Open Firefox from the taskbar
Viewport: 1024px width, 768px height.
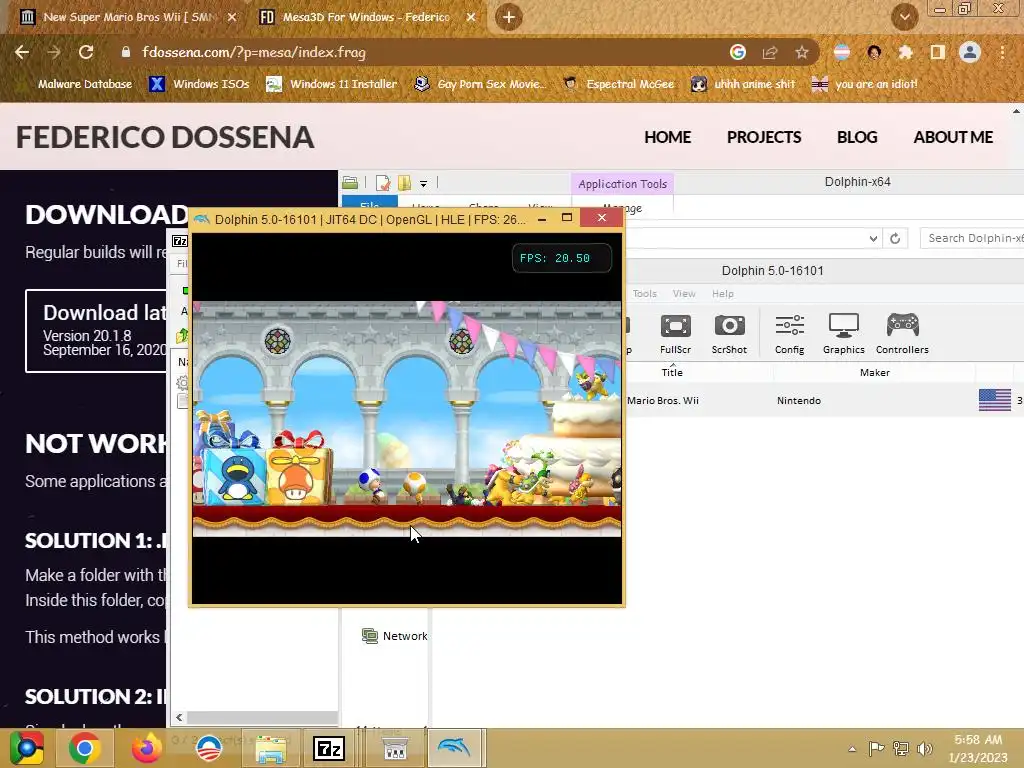point(146,748)
